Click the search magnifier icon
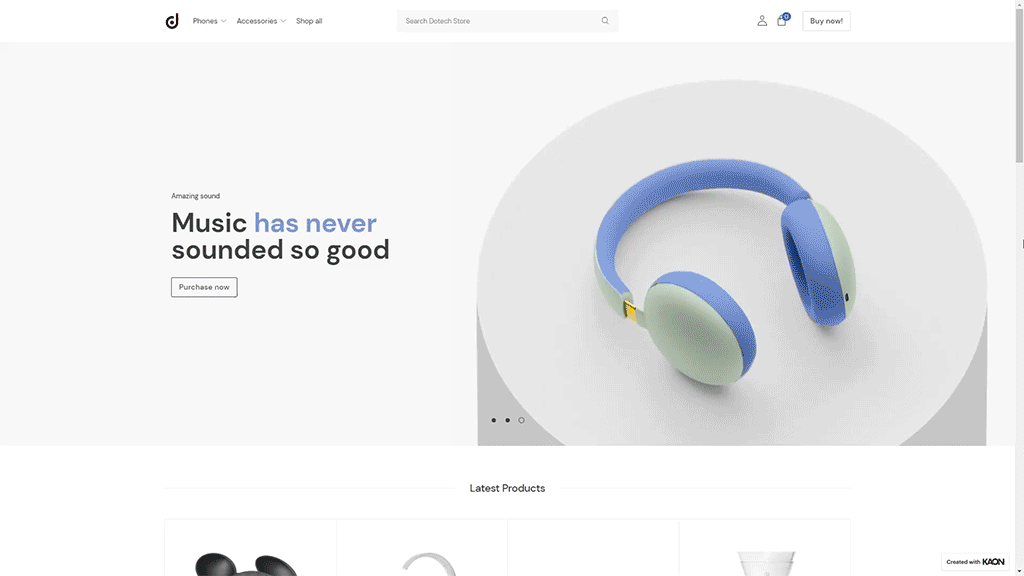The height and width of the screenshot is (576, 1024). [605, 21]
